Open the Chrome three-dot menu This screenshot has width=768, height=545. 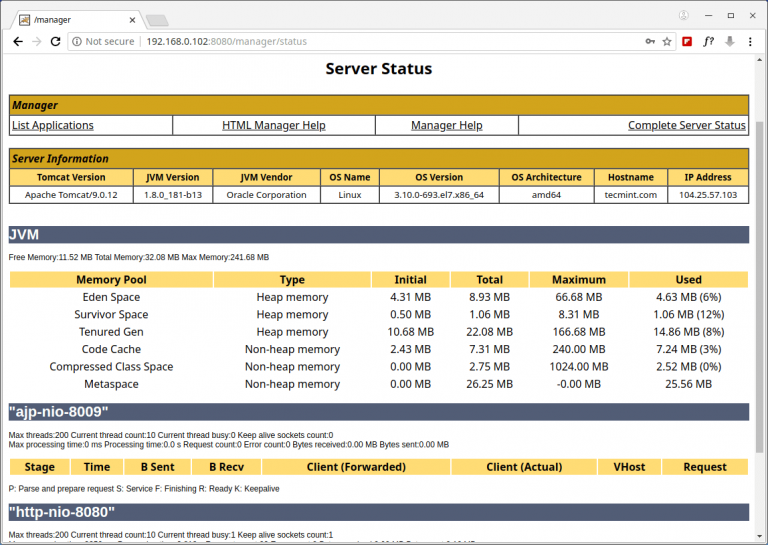click(752, 42)
